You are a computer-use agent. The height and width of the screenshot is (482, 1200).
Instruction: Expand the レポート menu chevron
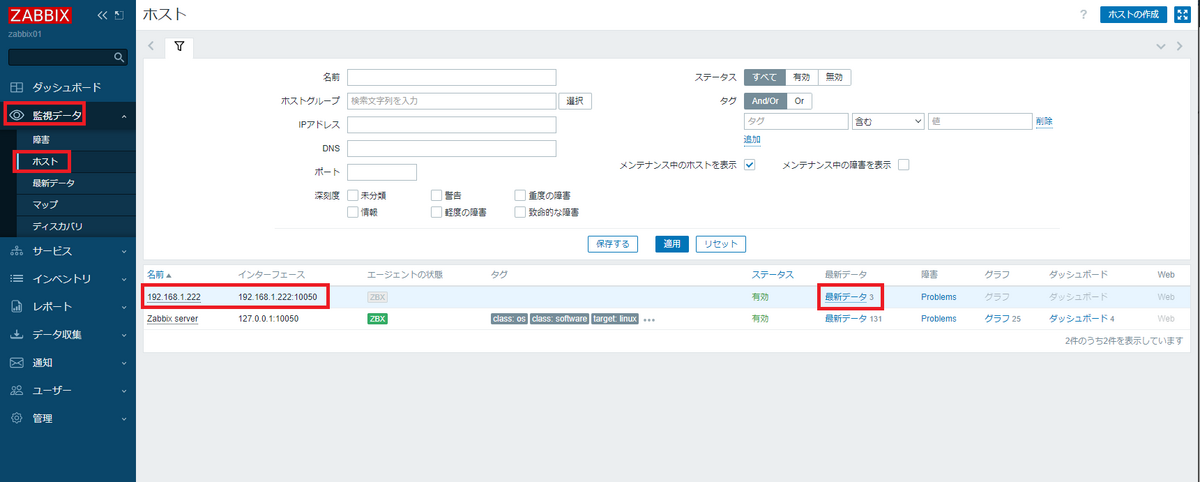(x=124, y=307)
